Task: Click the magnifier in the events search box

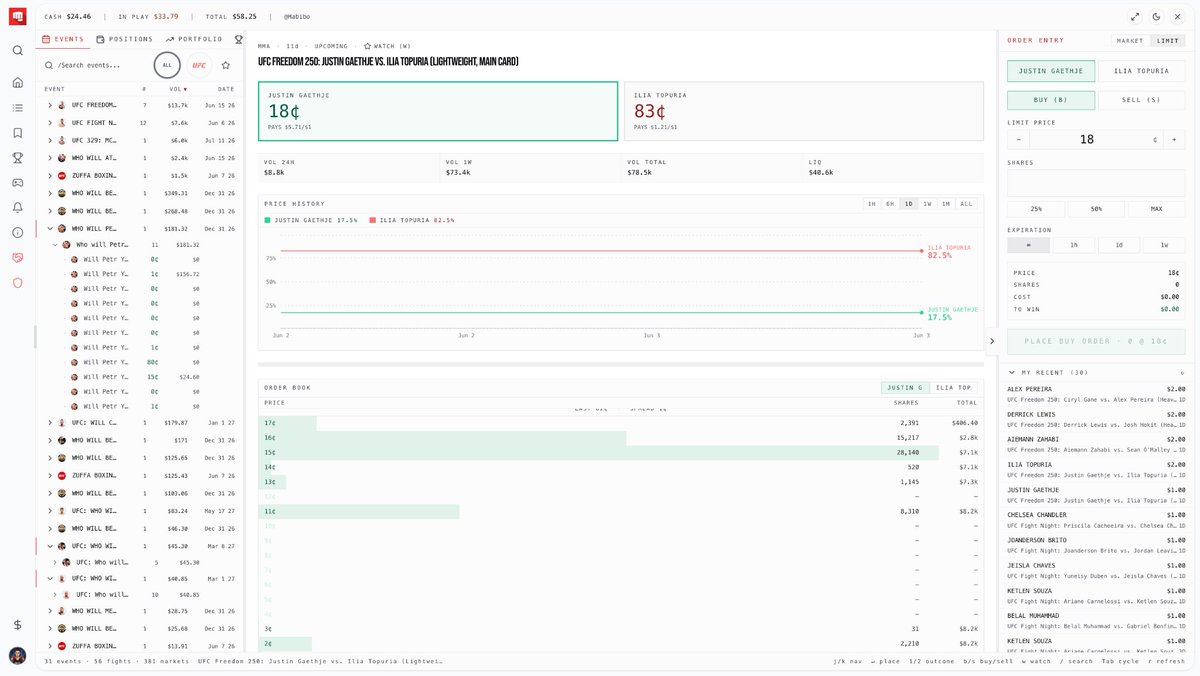Action: pos(49,65)
